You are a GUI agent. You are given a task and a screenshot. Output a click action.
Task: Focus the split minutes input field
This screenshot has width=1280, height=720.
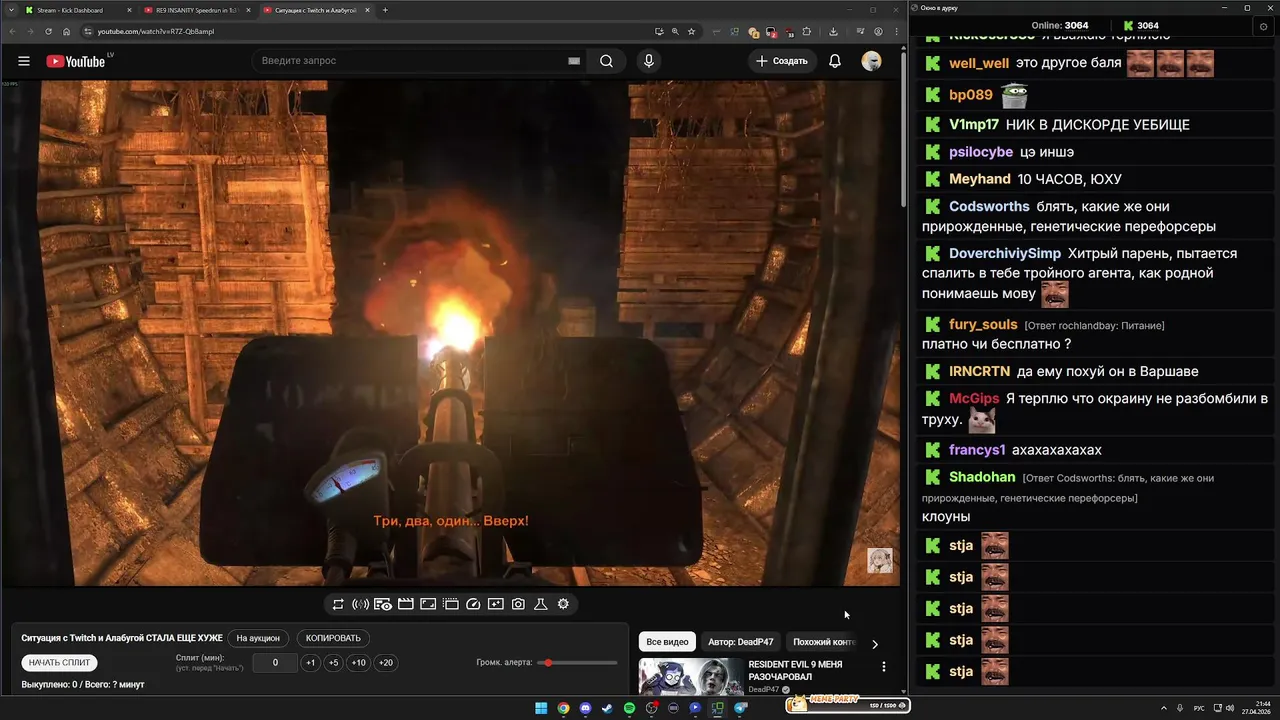coord(274,662)
